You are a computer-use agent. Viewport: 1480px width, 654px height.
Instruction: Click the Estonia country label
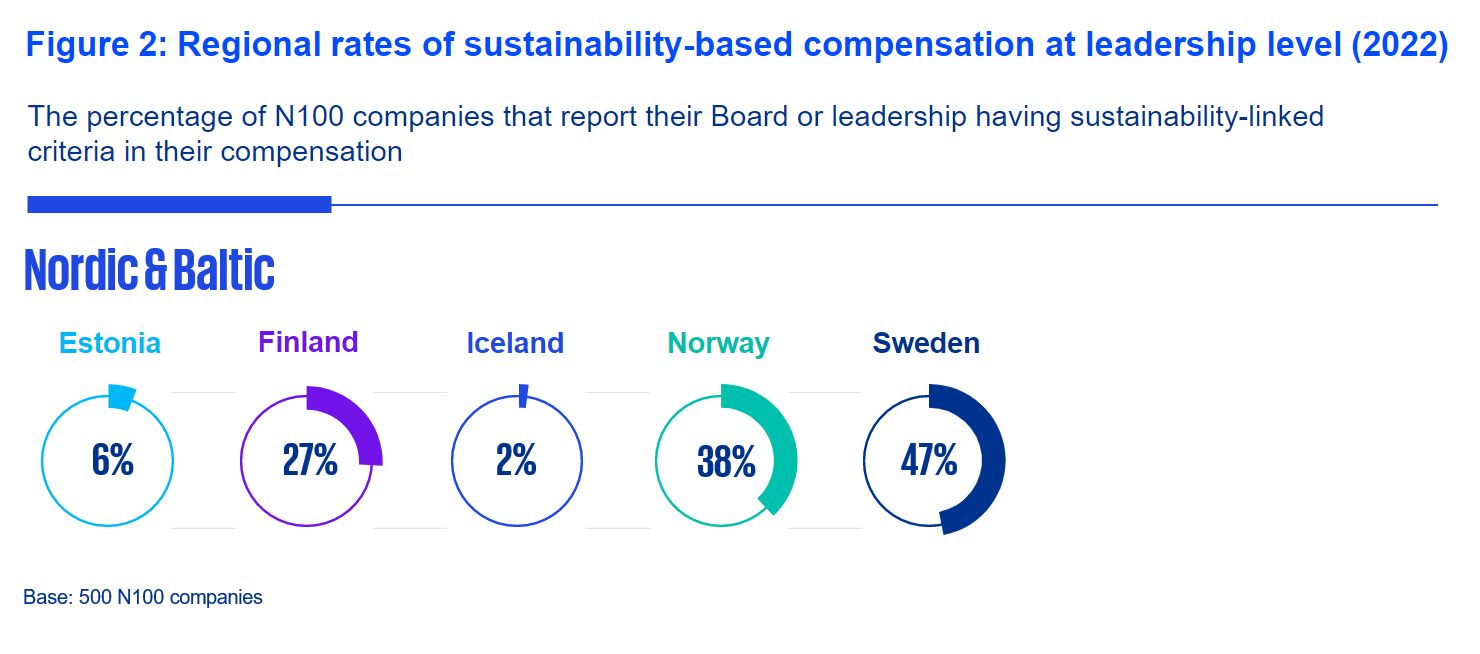coord(110,343)
